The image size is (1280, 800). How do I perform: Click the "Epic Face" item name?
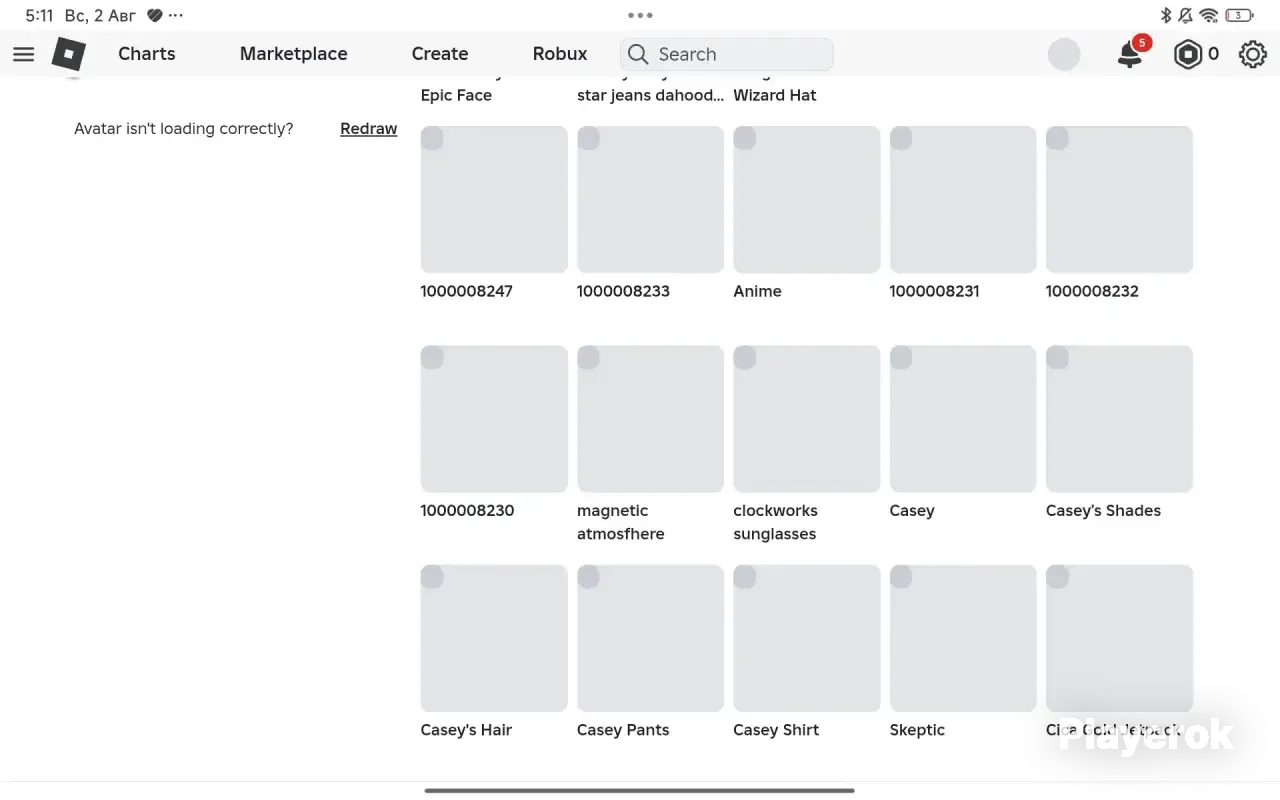(456, 95)
